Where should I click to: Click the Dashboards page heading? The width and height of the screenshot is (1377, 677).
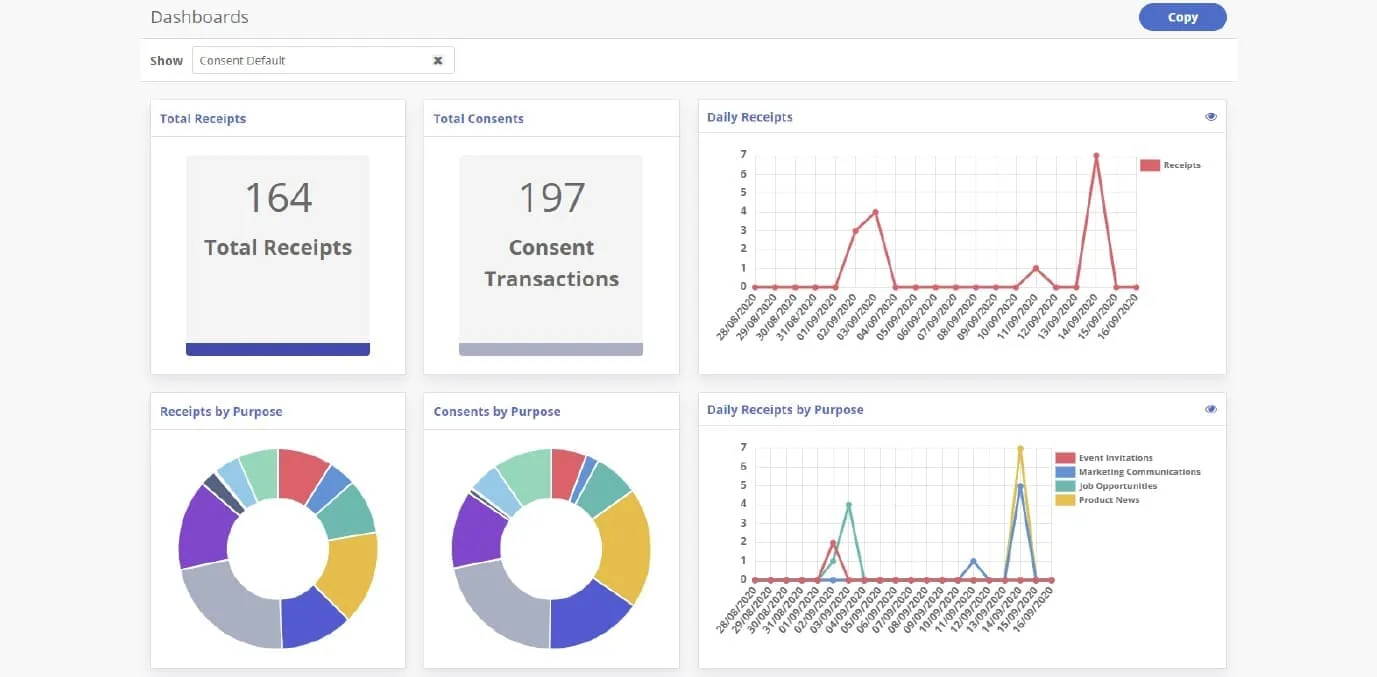pos(199,17)
